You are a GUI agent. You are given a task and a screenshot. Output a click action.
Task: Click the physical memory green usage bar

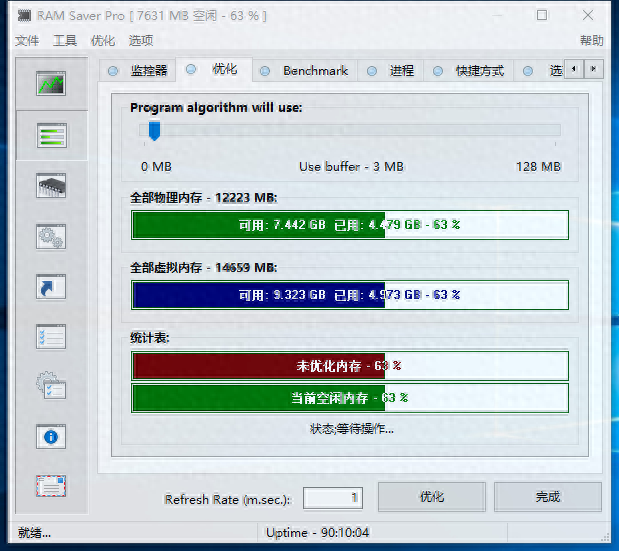[x=350, y=225]
